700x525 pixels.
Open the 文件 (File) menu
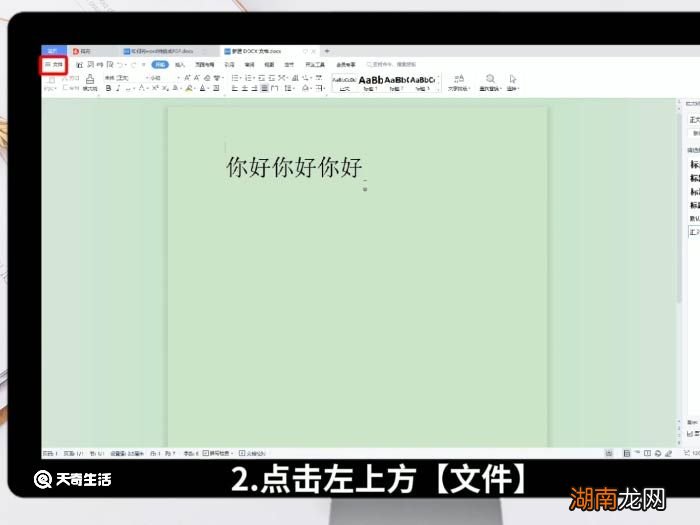54,65
